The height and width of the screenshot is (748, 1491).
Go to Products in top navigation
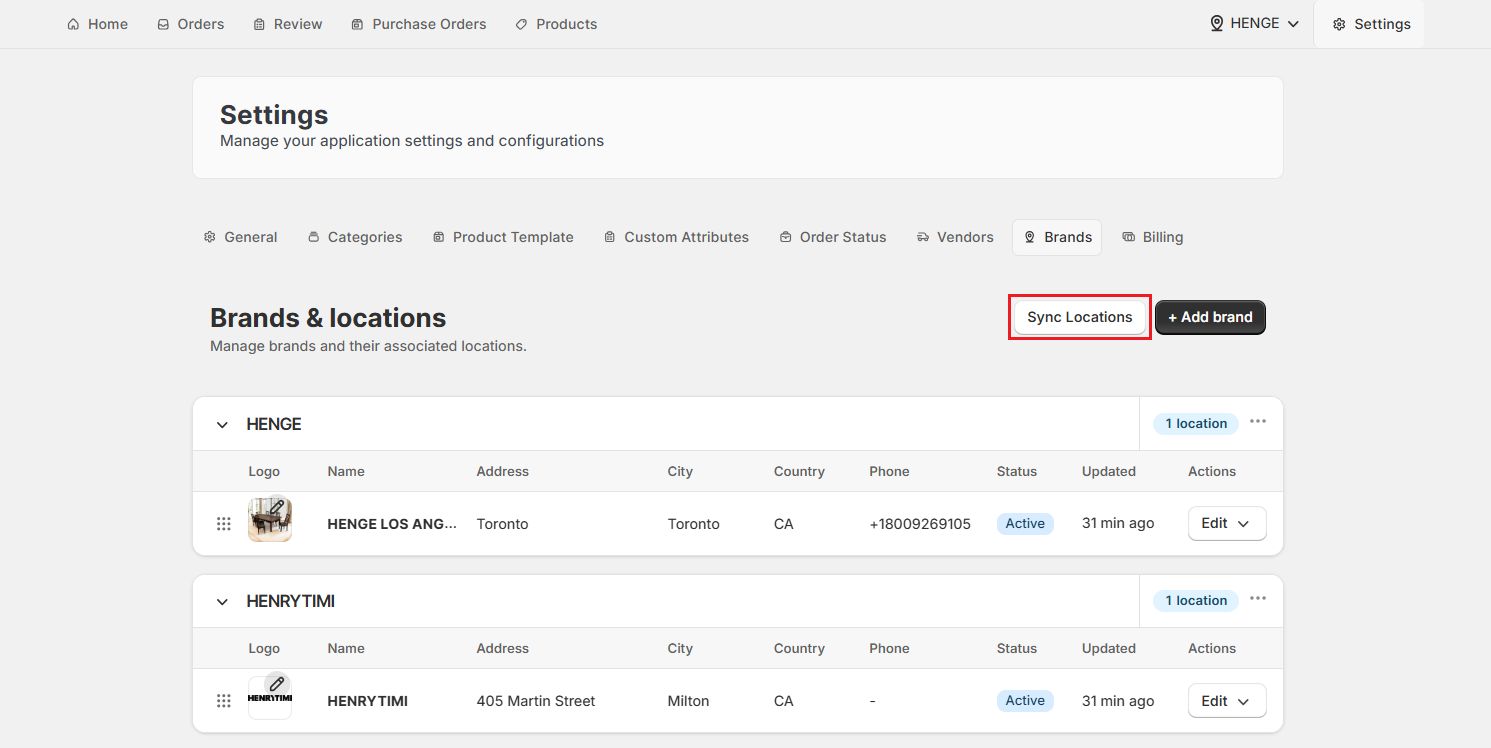pos(556,24)
